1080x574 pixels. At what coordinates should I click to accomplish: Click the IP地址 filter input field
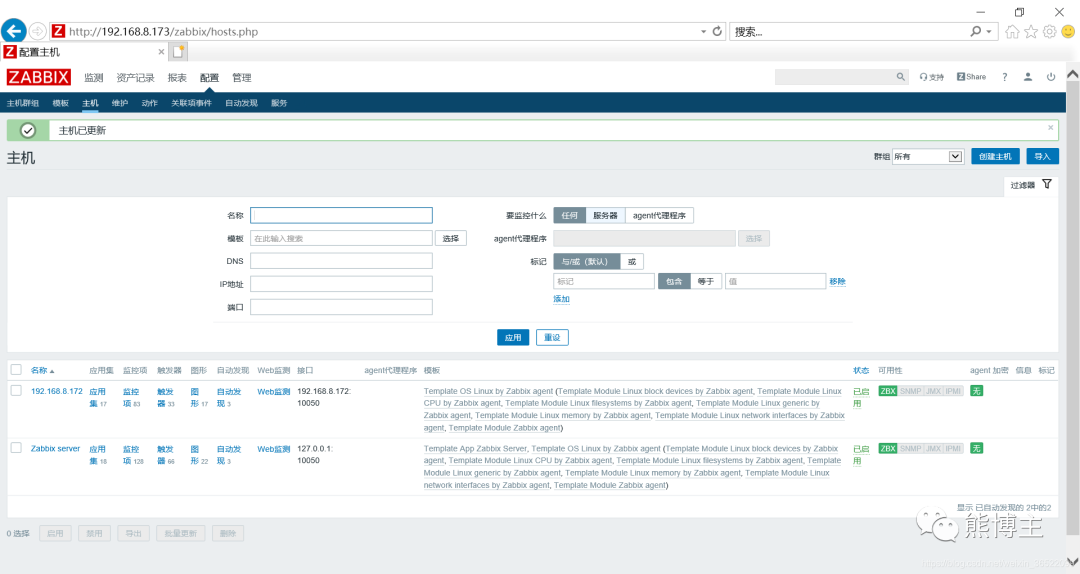[x=342, y=284]
